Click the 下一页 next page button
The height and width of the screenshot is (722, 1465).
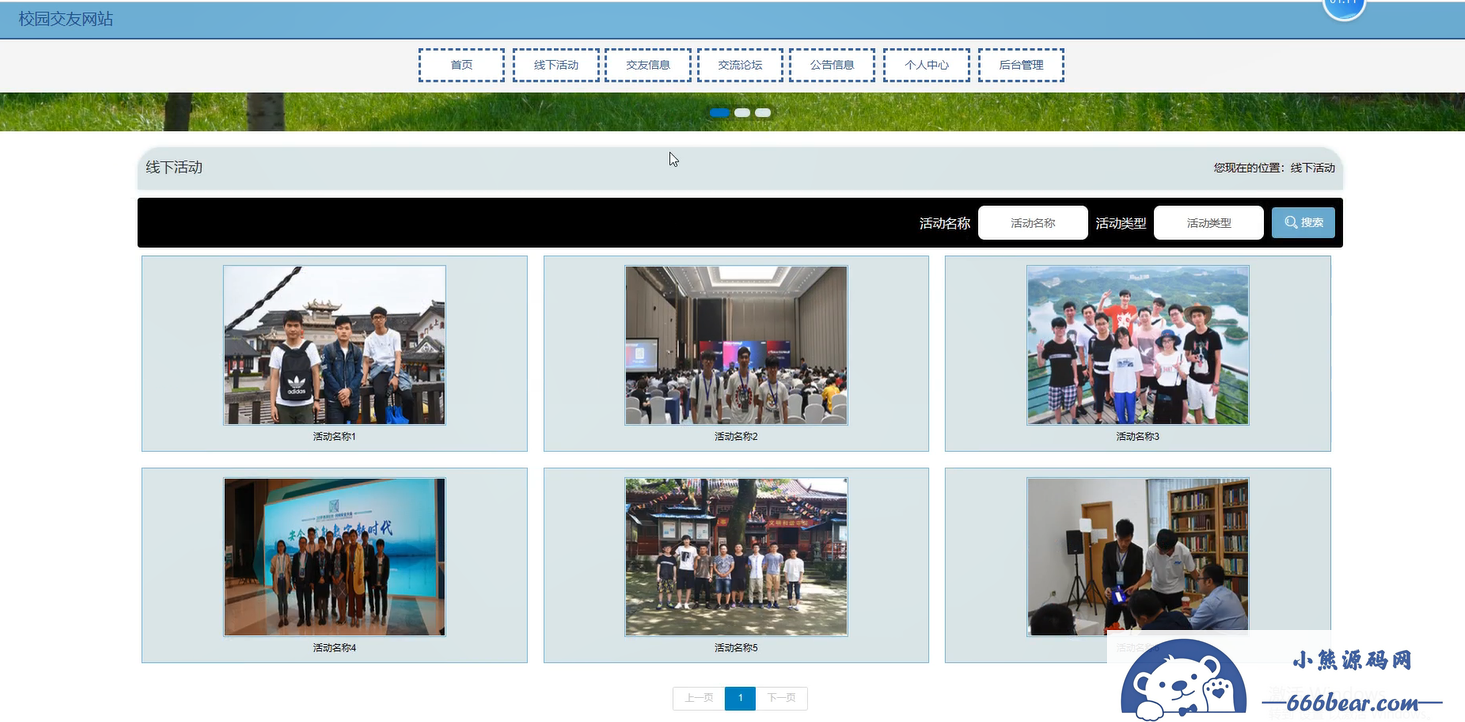point(781,698)
